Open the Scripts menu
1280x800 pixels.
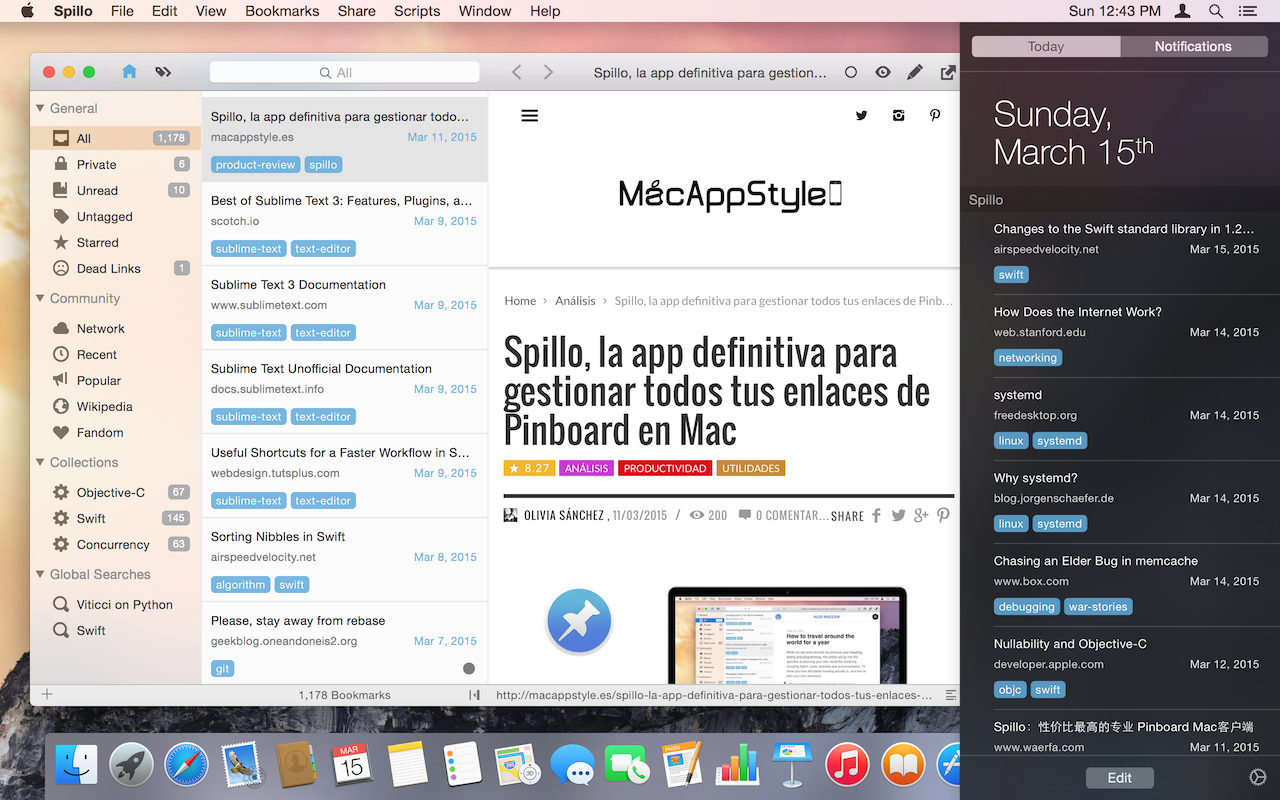(417, 11)
